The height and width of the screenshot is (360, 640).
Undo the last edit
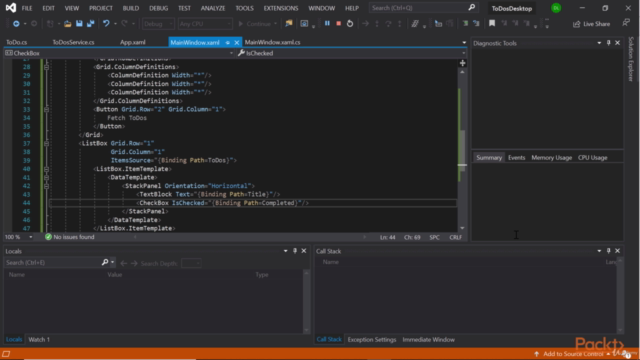(x=106, y=24)
